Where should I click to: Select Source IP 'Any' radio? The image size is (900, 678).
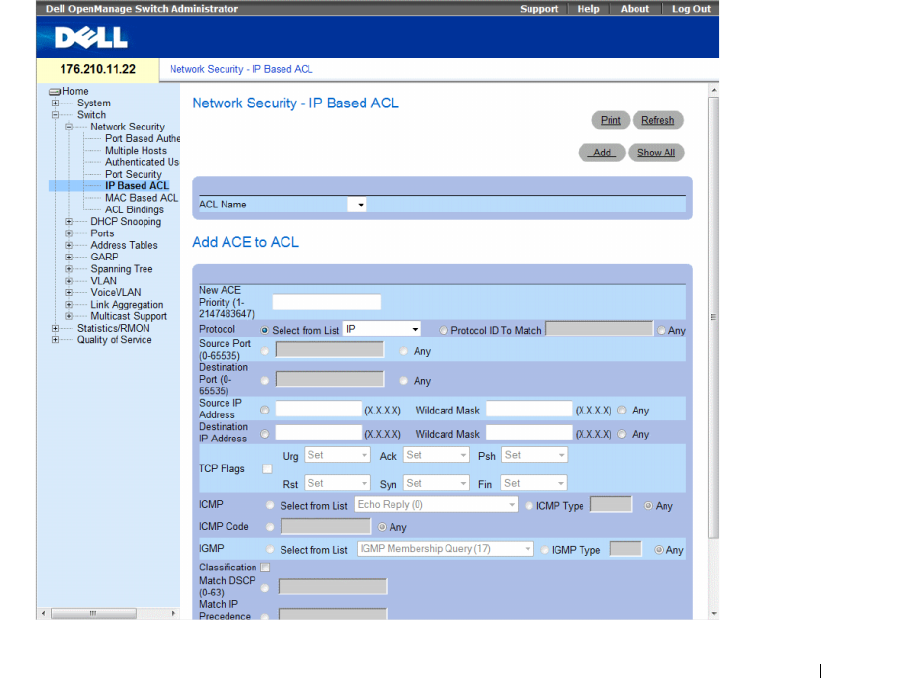coord(622,410)
